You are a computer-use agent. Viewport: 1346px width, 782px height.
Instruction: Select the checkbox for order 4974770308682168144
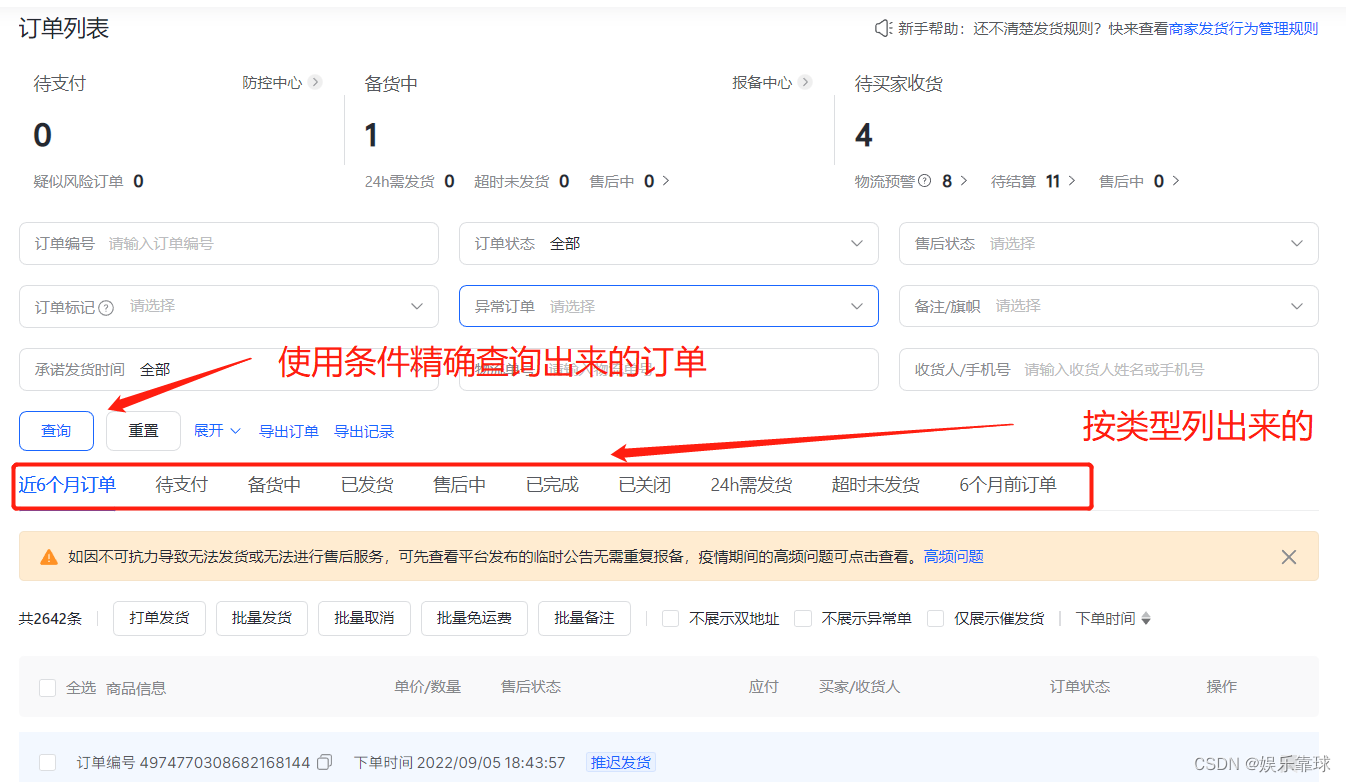(x=47, y=762)
